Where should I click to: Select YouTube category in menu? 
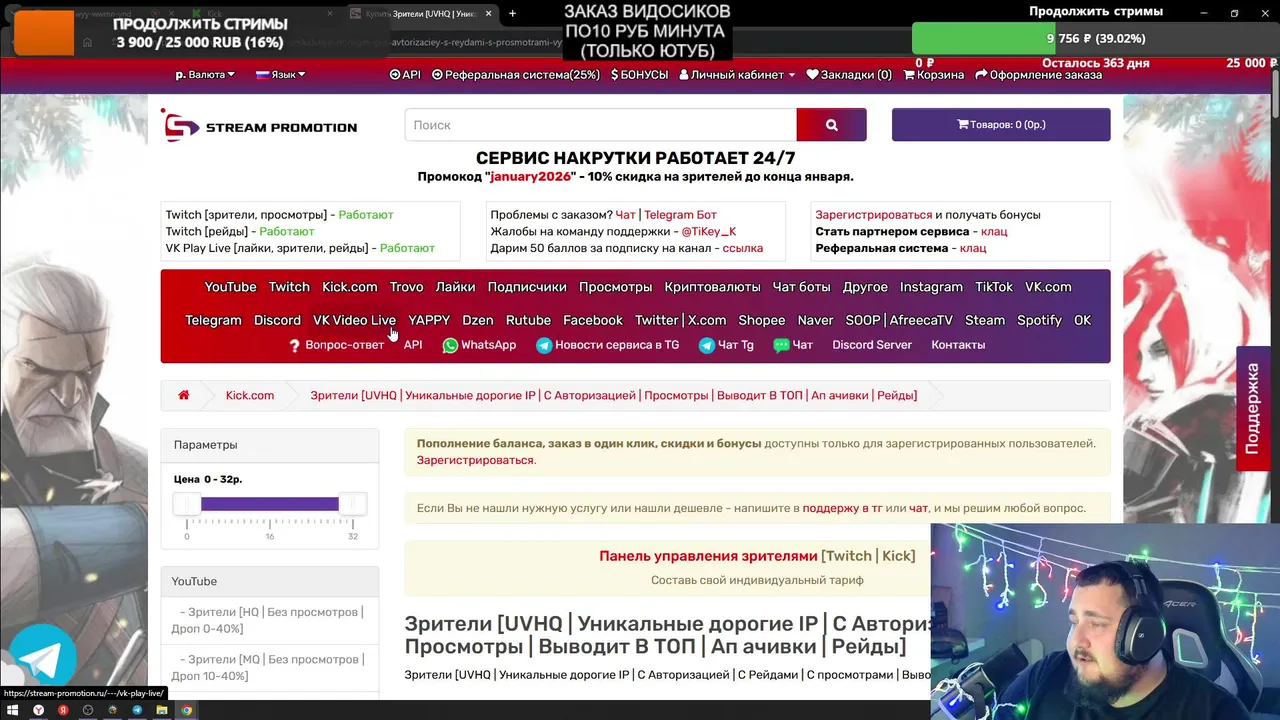pos(230,287)
